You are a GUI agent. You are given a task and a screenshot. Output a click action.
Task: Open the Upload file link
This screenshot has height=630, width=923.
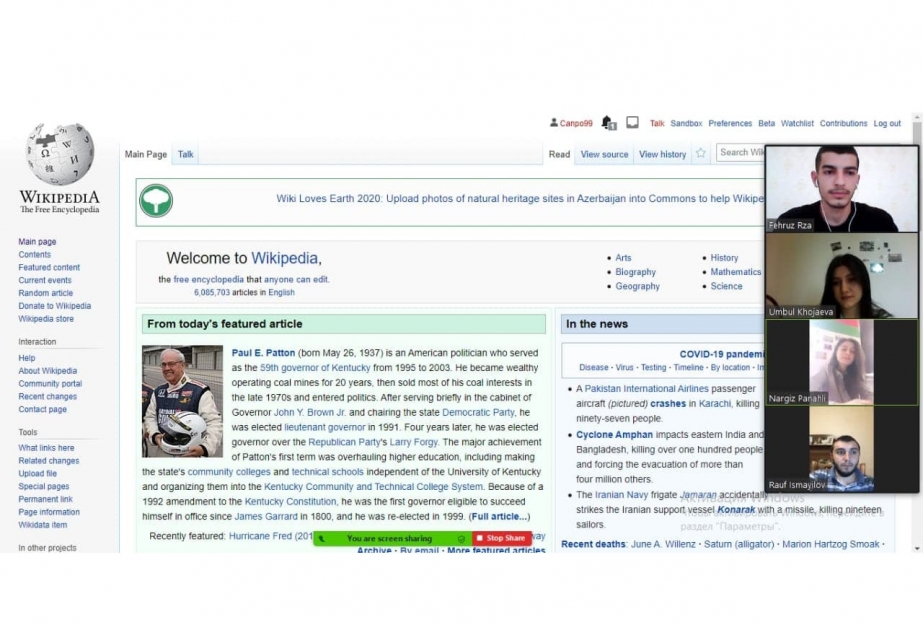tap(38, 474)
